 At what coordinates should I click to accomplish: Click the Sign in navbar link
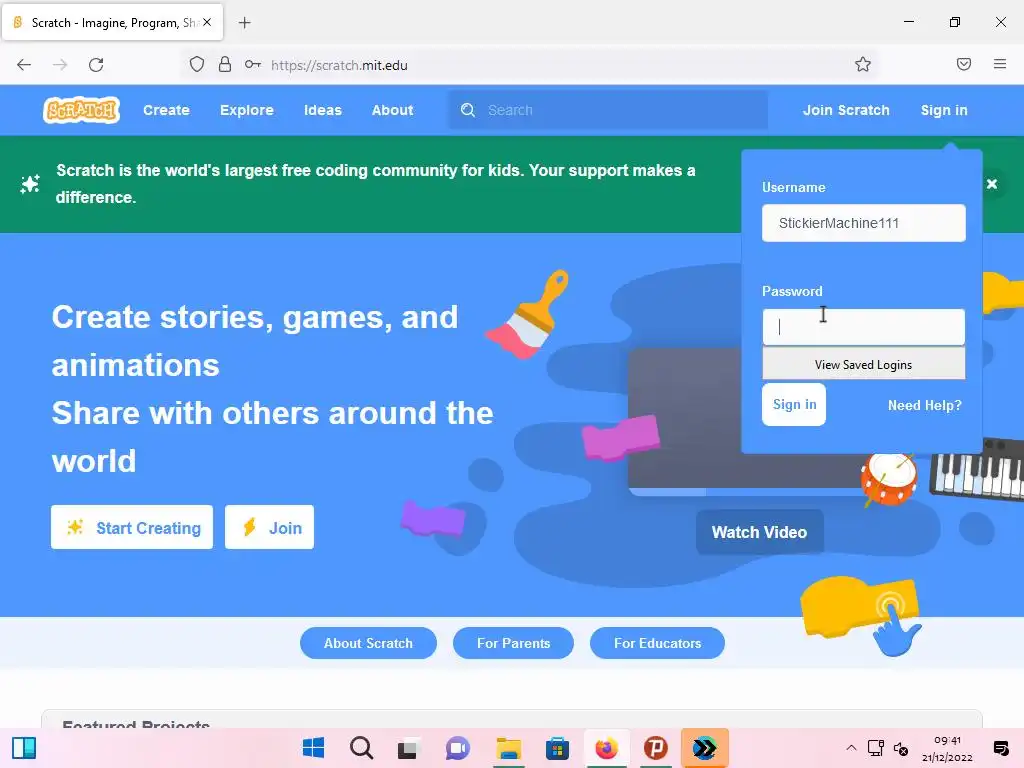944,110
